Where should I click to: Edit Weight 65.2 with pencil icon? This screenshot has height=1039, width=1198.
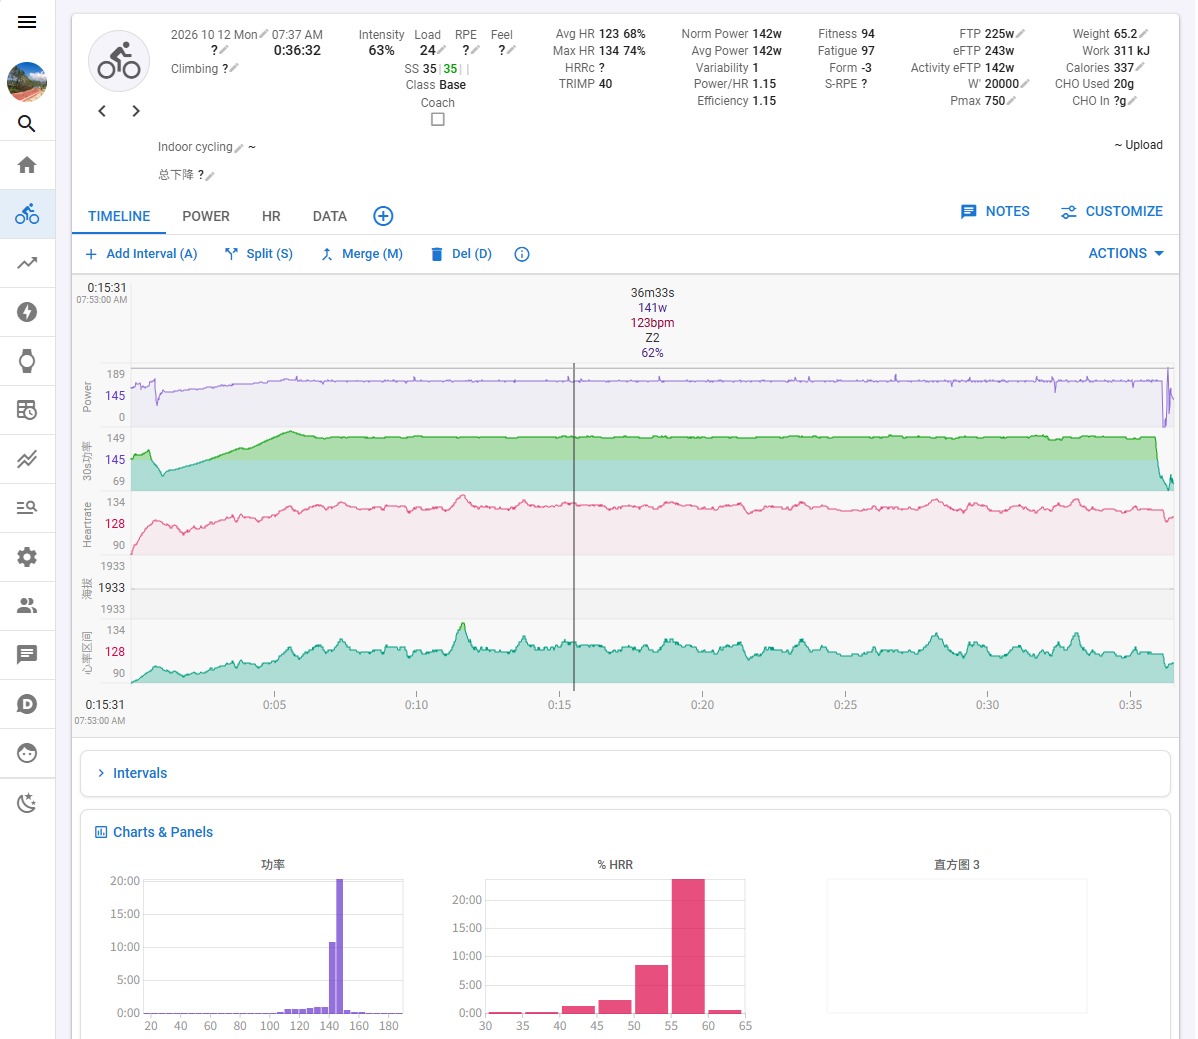[x=1144, y=34]
